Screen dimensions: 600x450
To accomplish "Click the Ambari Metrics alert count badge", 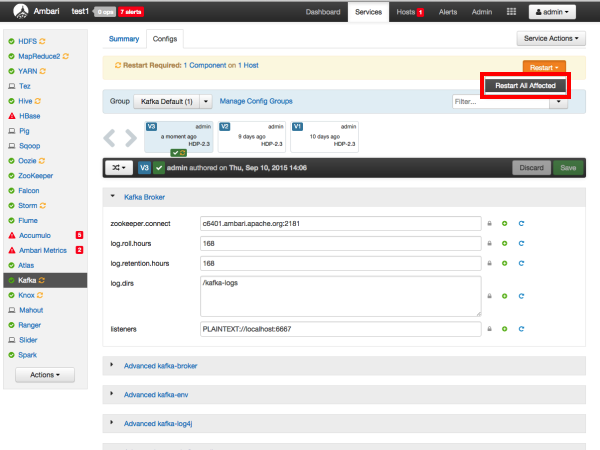I will [79, 250].
